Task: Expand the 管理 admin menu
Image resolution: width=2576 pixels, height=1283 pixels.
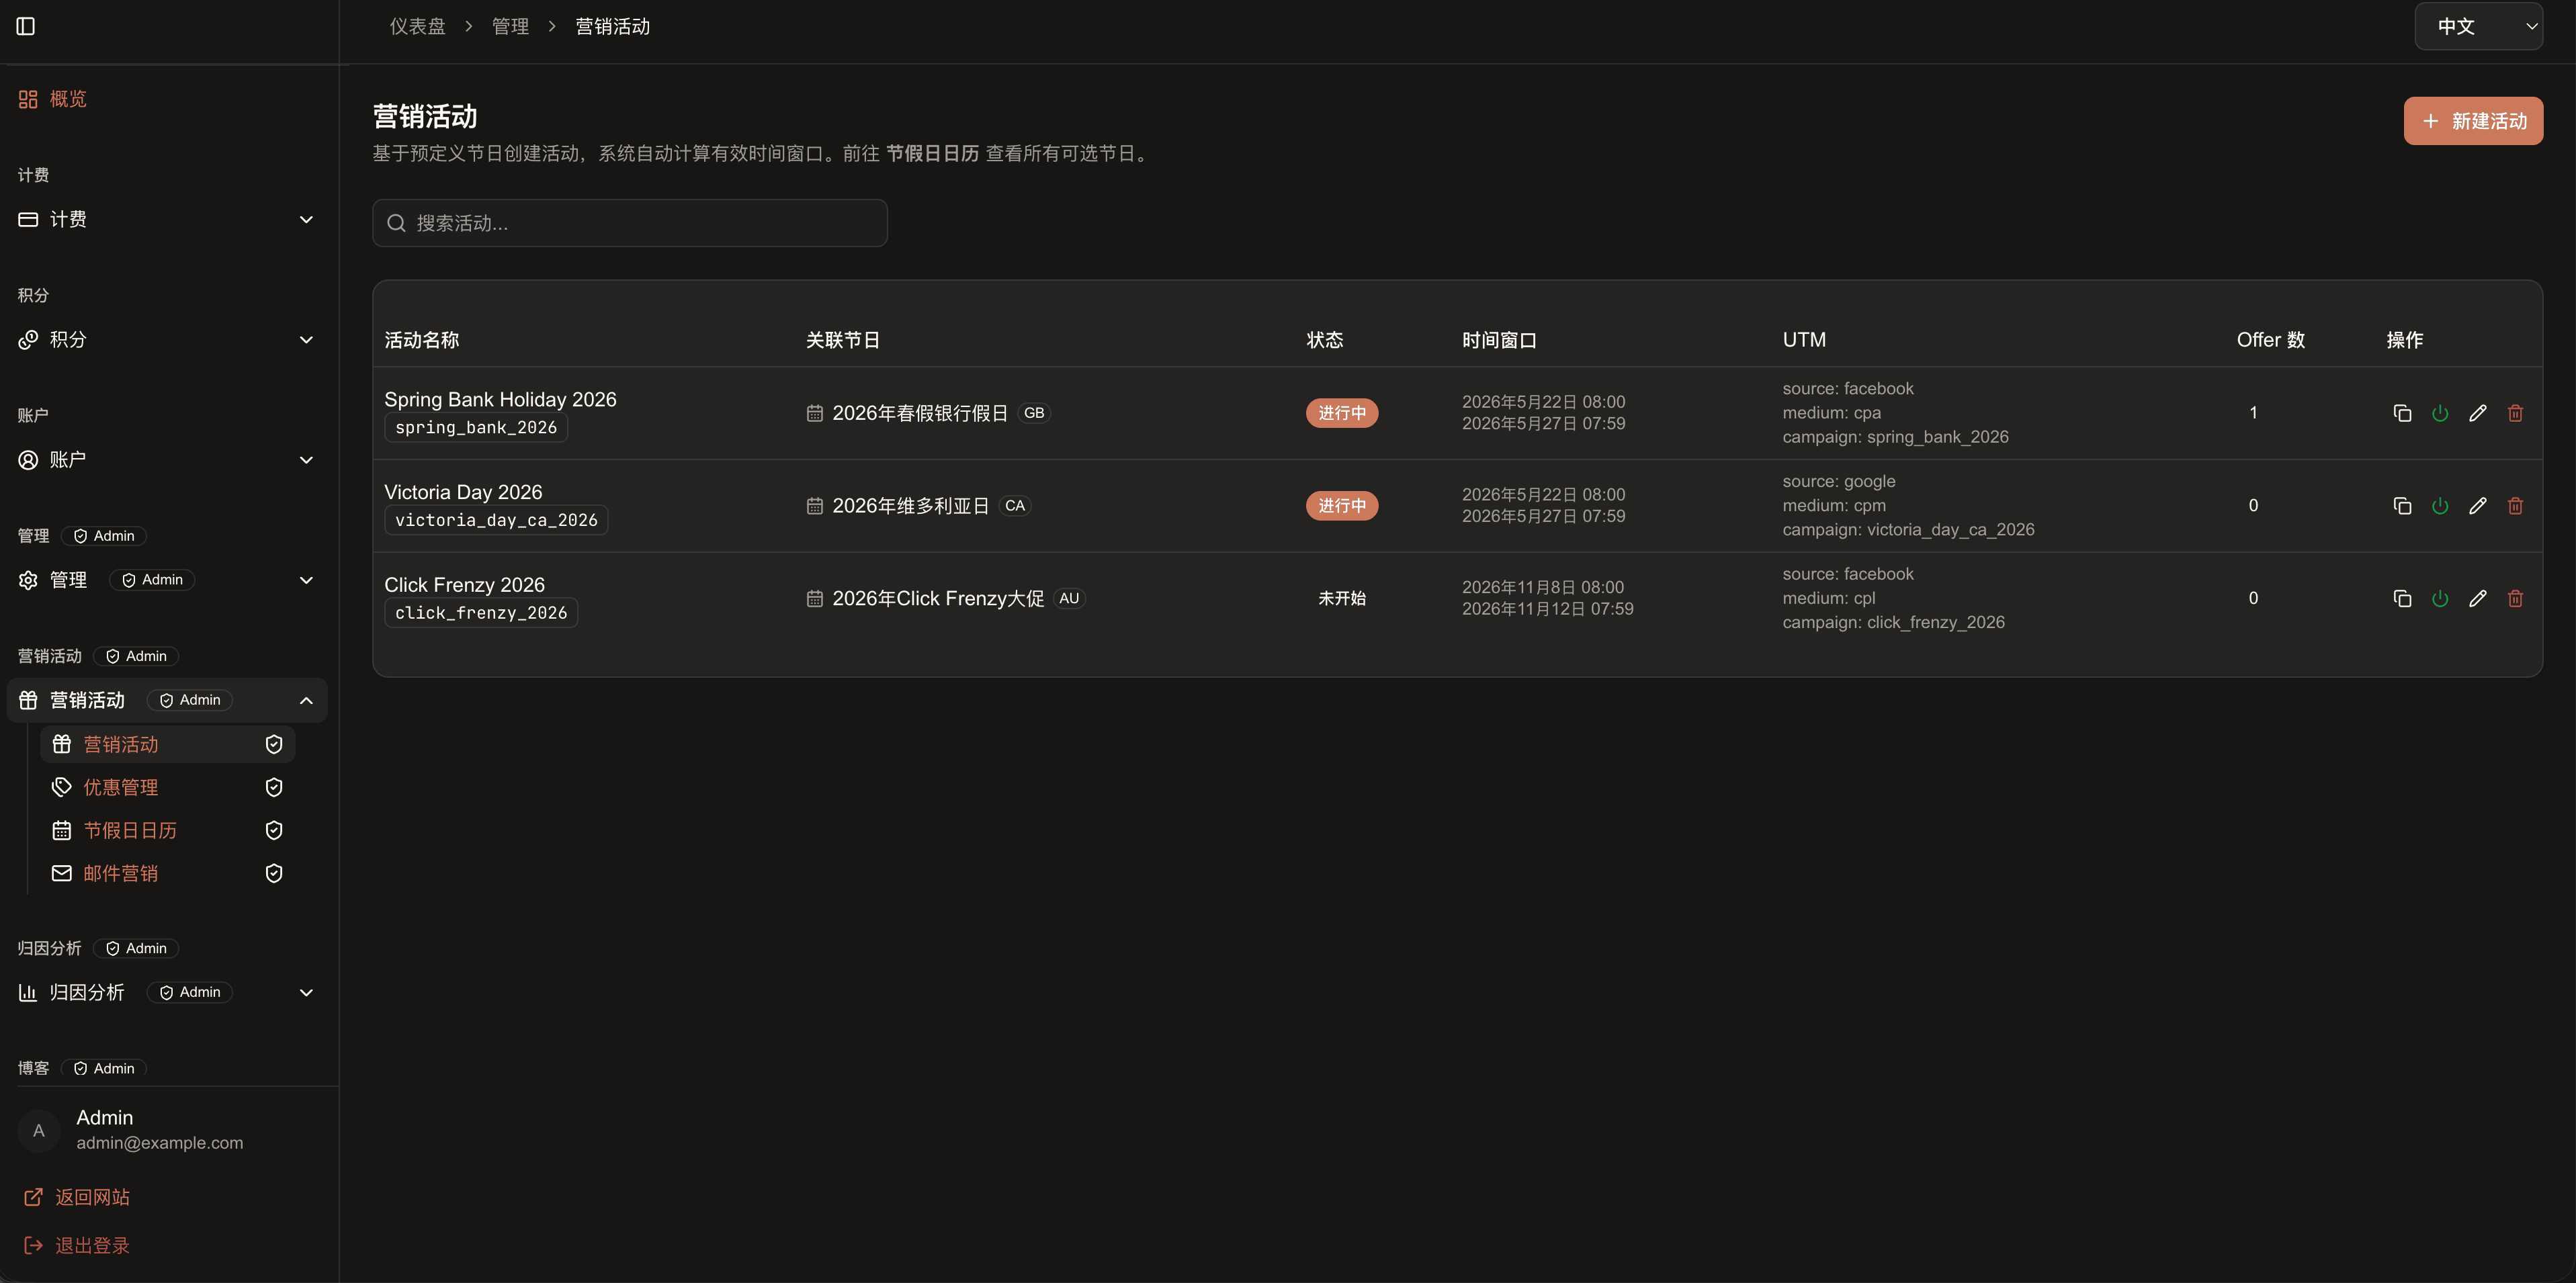Action: click(x=167, y=580)
